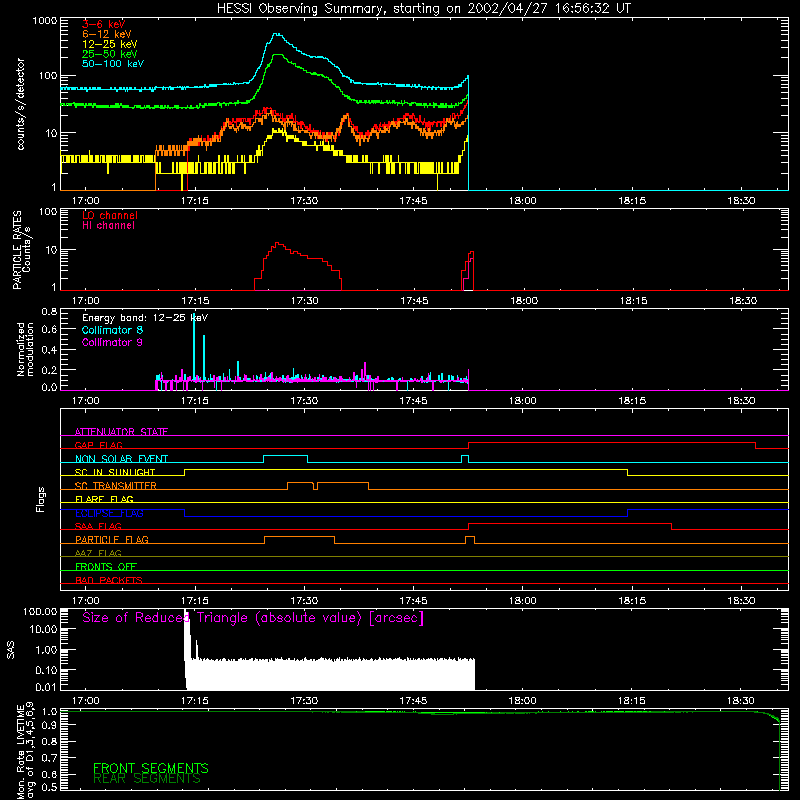Select the Collimator 8 legend label
Viewport: 800px width, 800px height.
[112, 330]
